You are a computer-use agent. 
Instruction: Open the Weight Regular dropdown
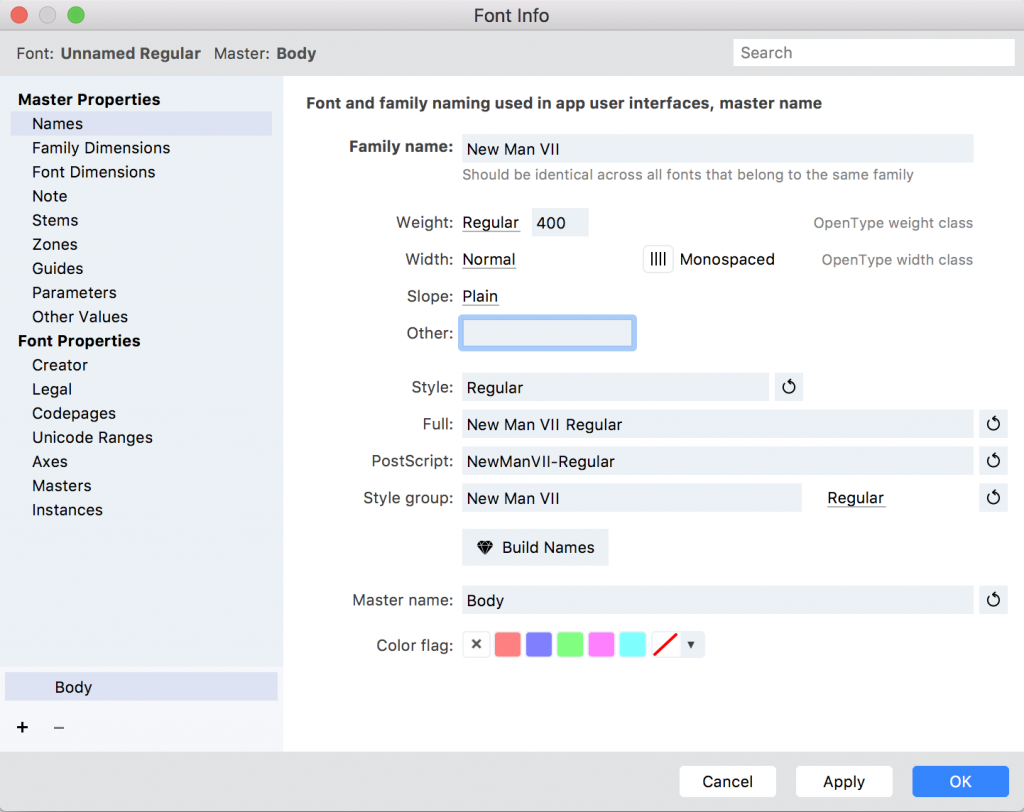click(x=490, y=223)
